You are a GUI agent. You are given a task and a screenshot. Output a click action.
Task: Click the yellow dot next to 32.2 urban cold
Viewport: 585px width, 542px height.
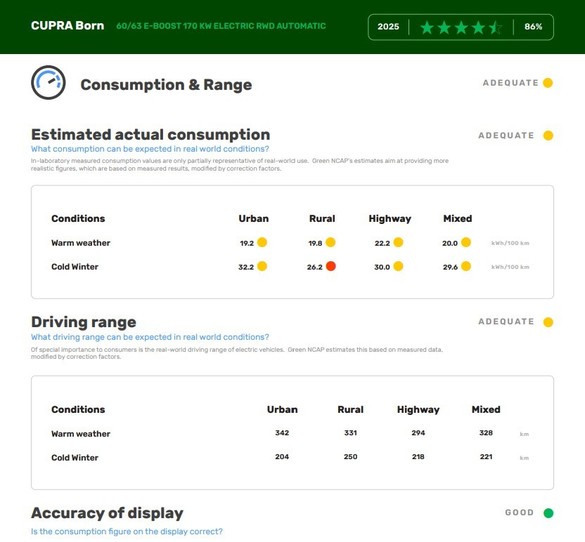tap(262, 266)
